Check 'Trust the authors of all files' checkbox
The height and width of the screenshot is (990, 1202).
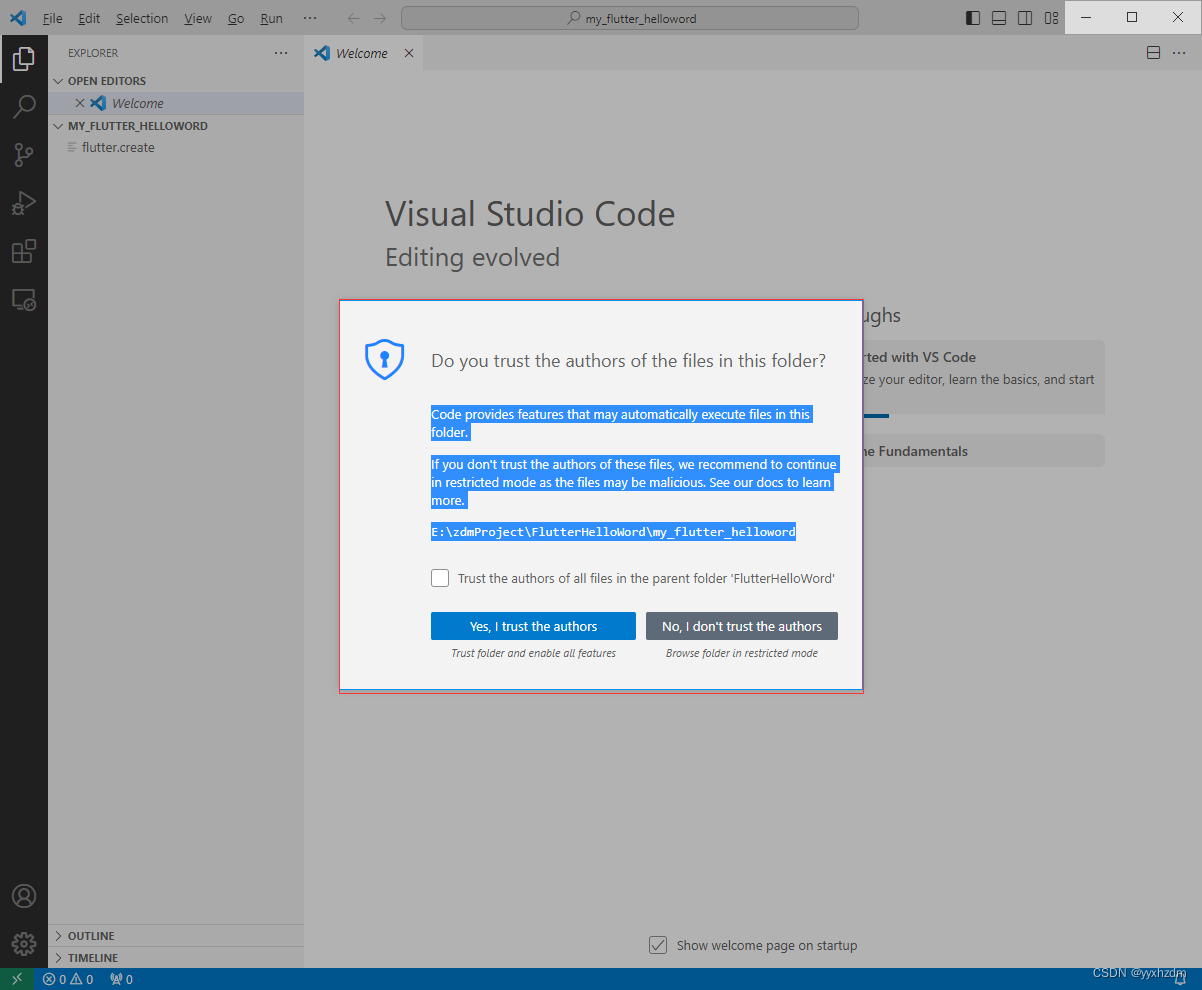[440, 577]
